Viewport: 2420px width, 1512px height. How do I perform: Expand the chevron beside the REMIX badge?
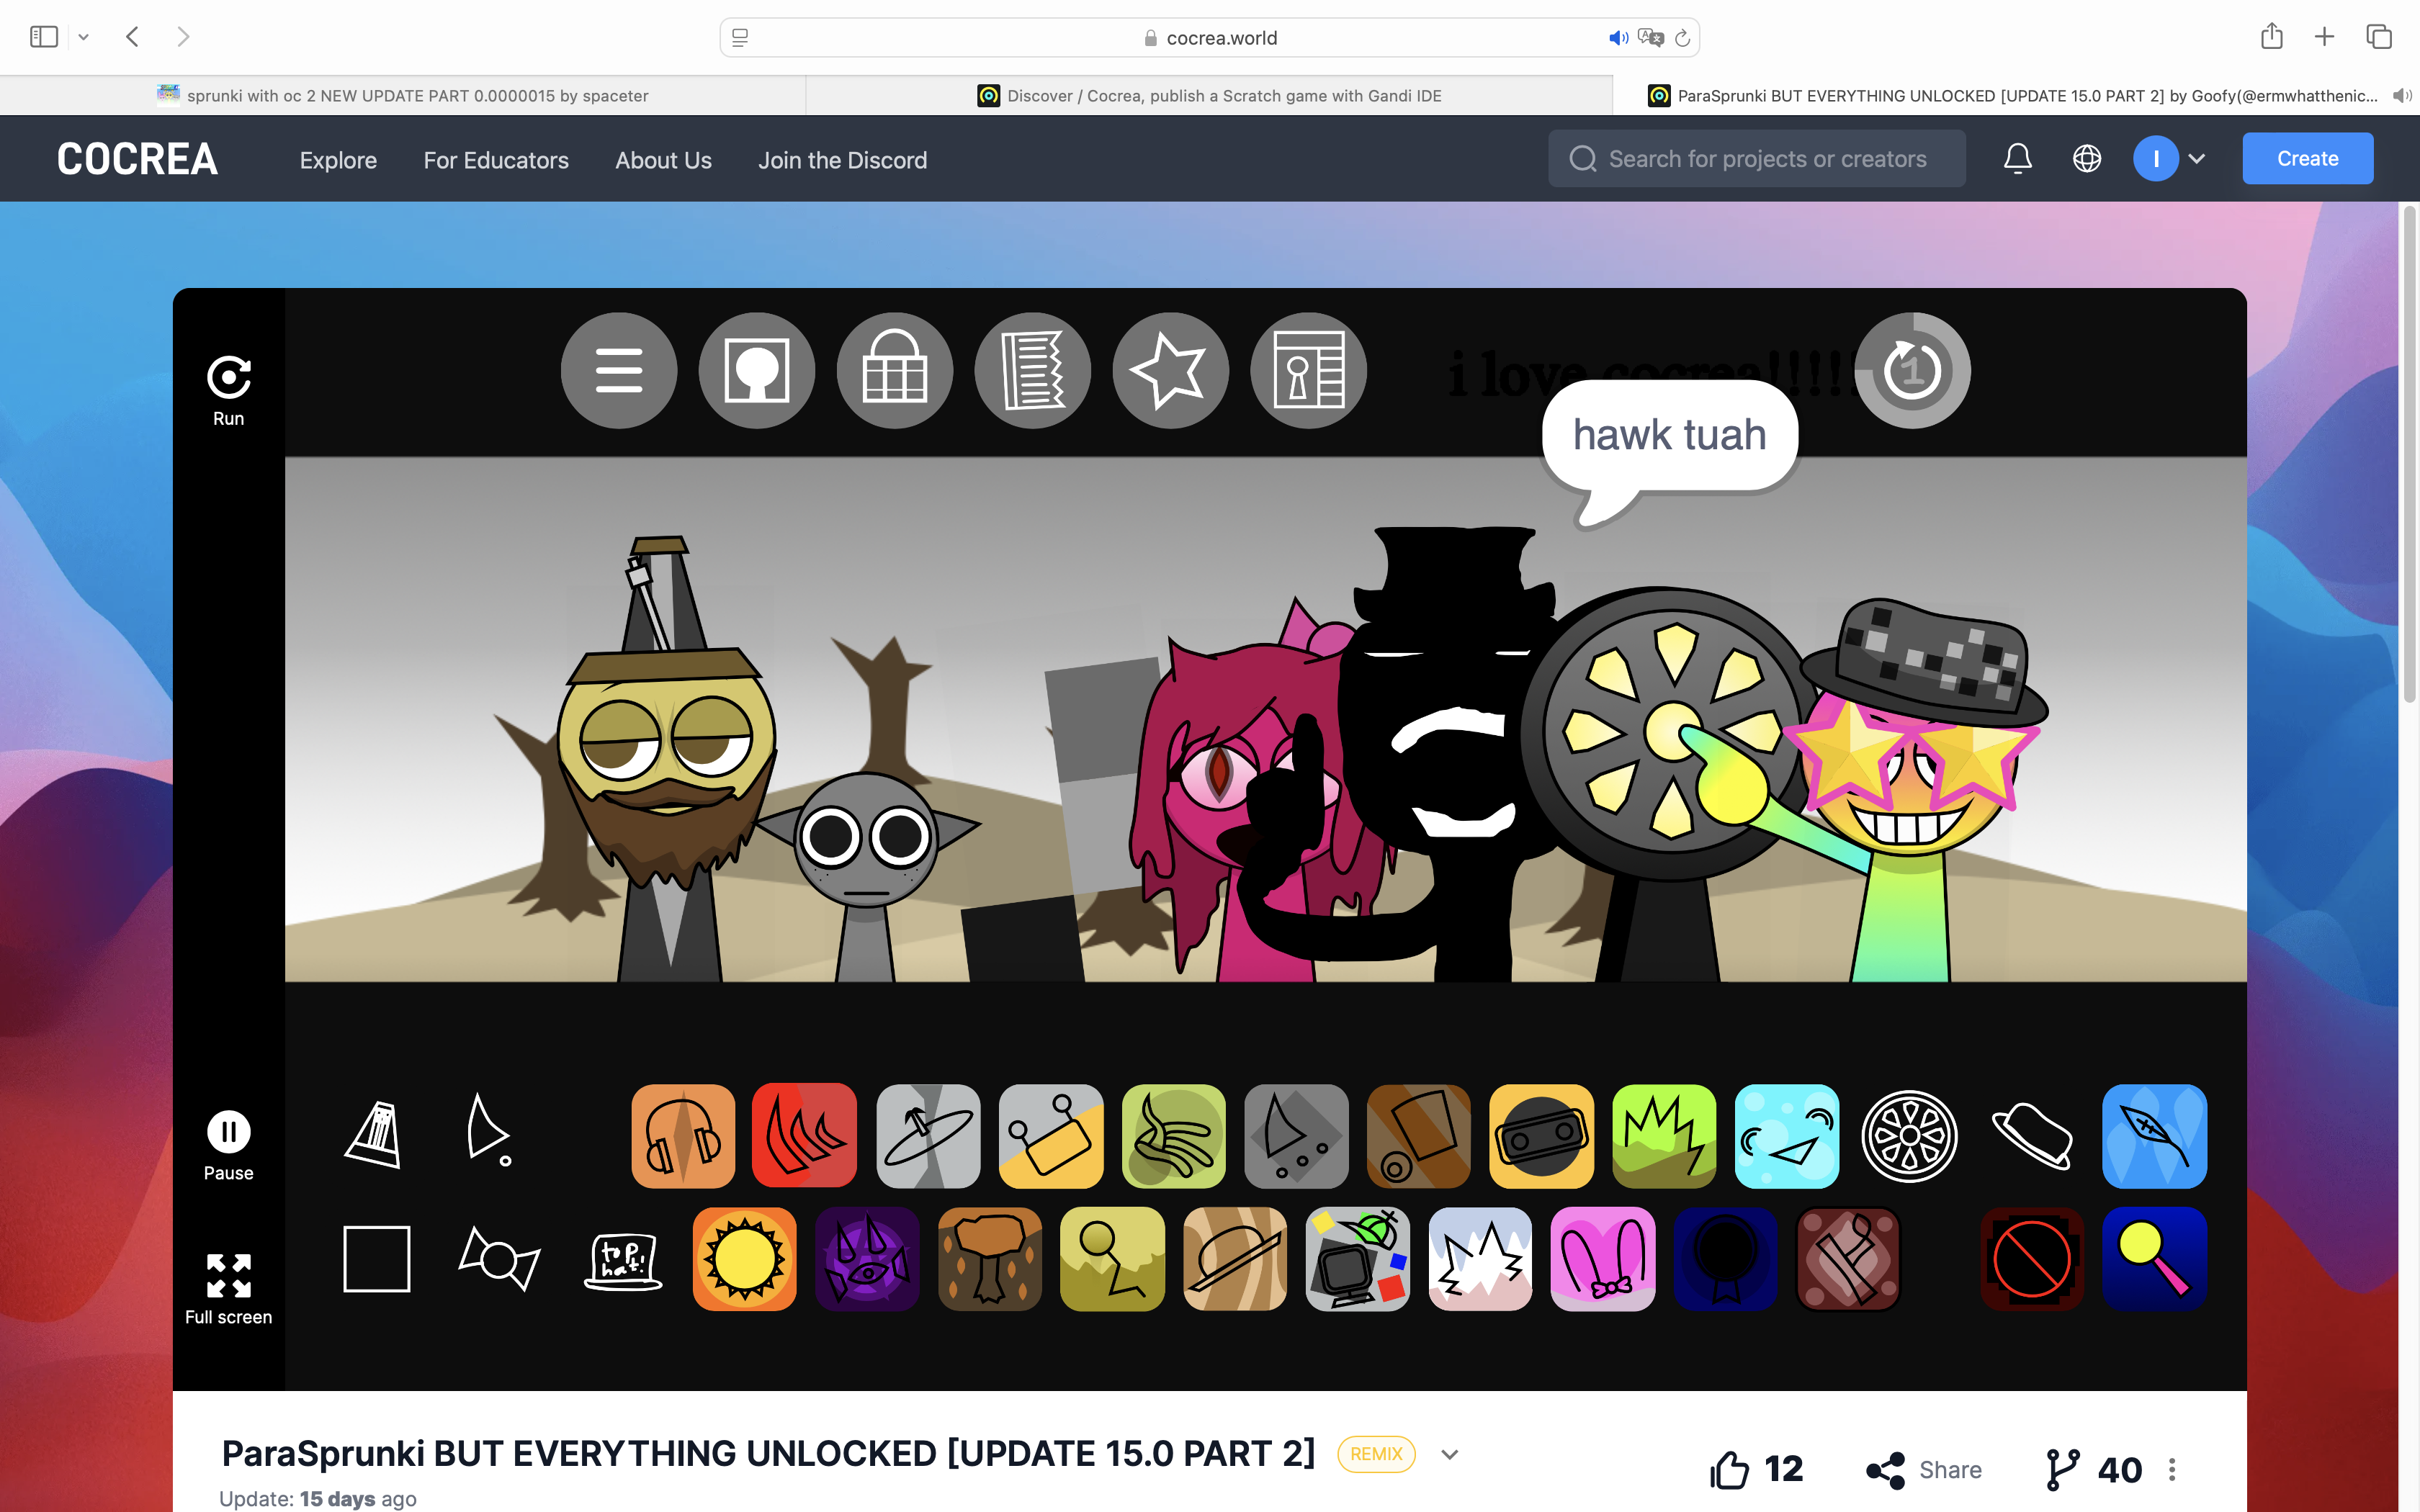coord(1449,1454)
